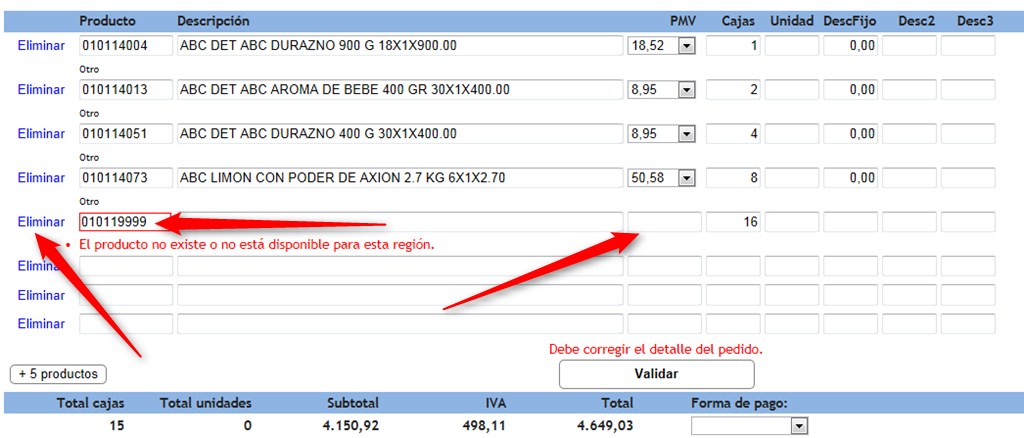Click DescFijo field of the 010114013 row
This screenshot has height=438, width=1024.
850,90
